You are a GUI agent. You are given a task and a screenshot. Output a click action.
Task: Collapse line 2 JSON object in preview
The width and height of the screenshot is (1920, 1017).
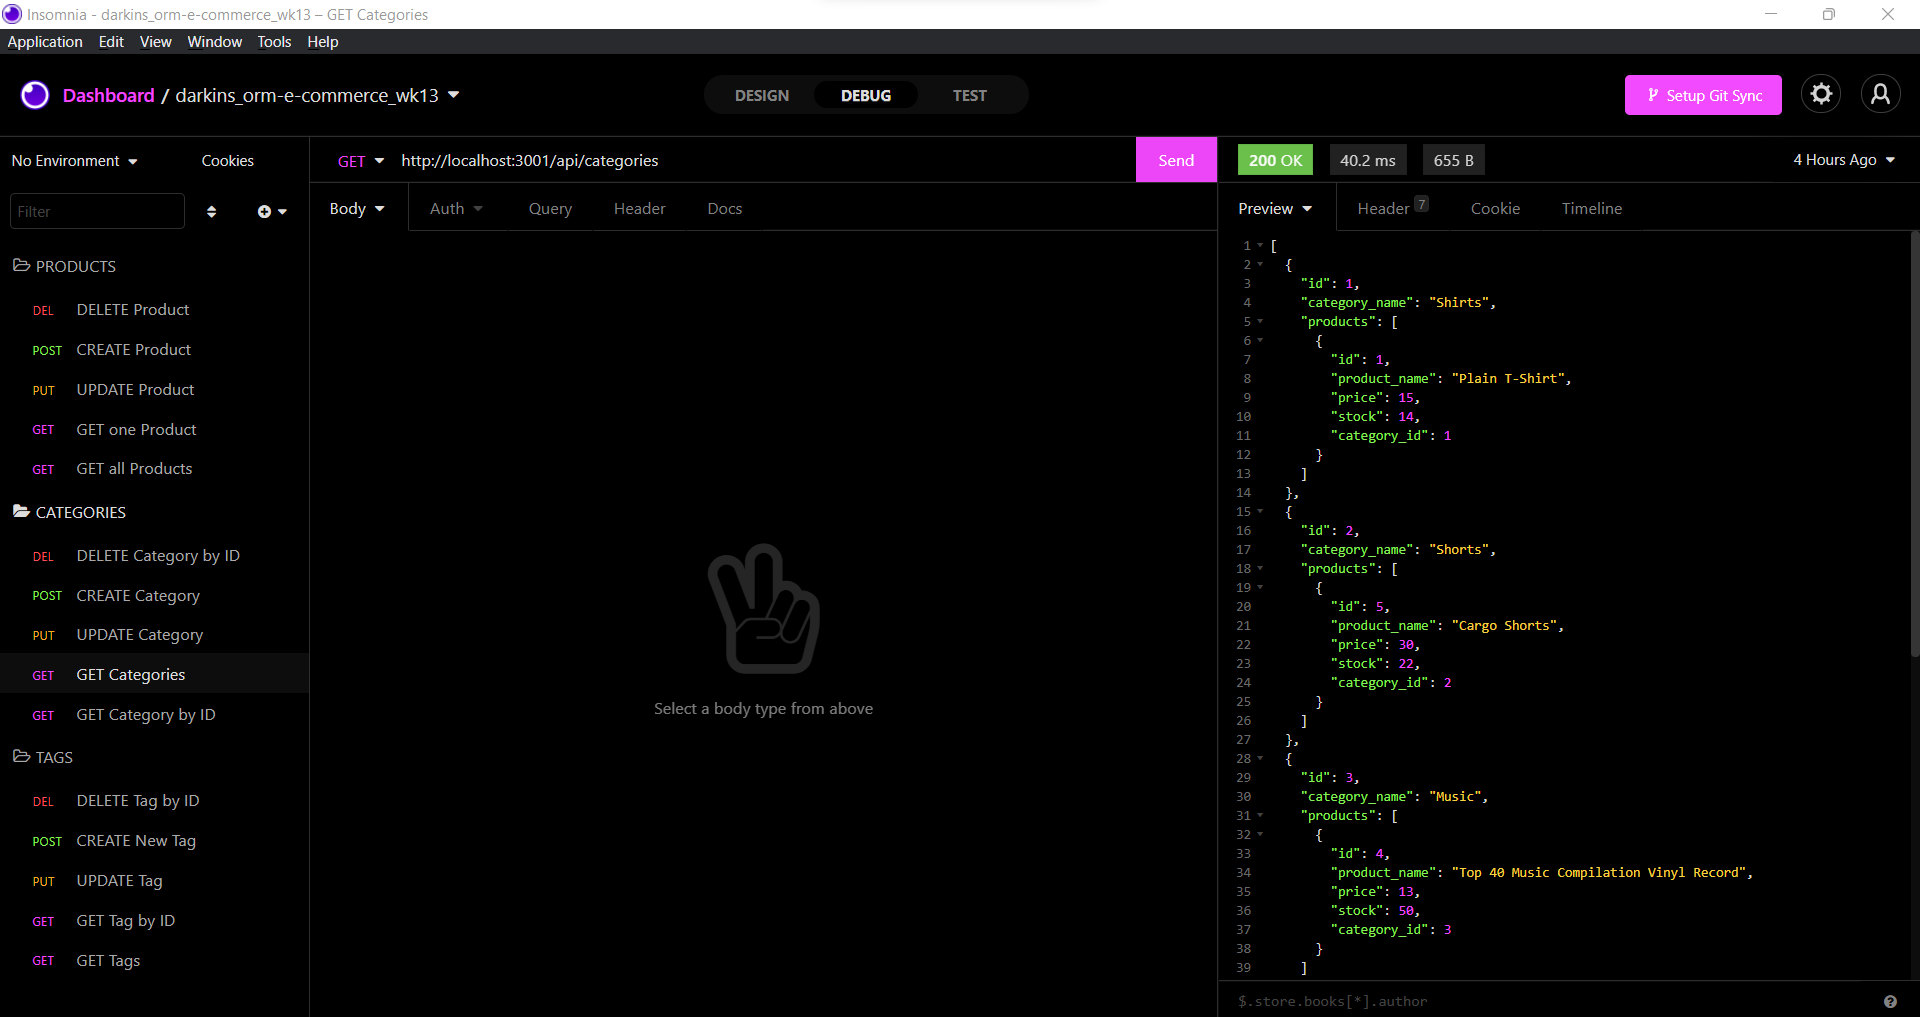click(x=1259, y=265)
